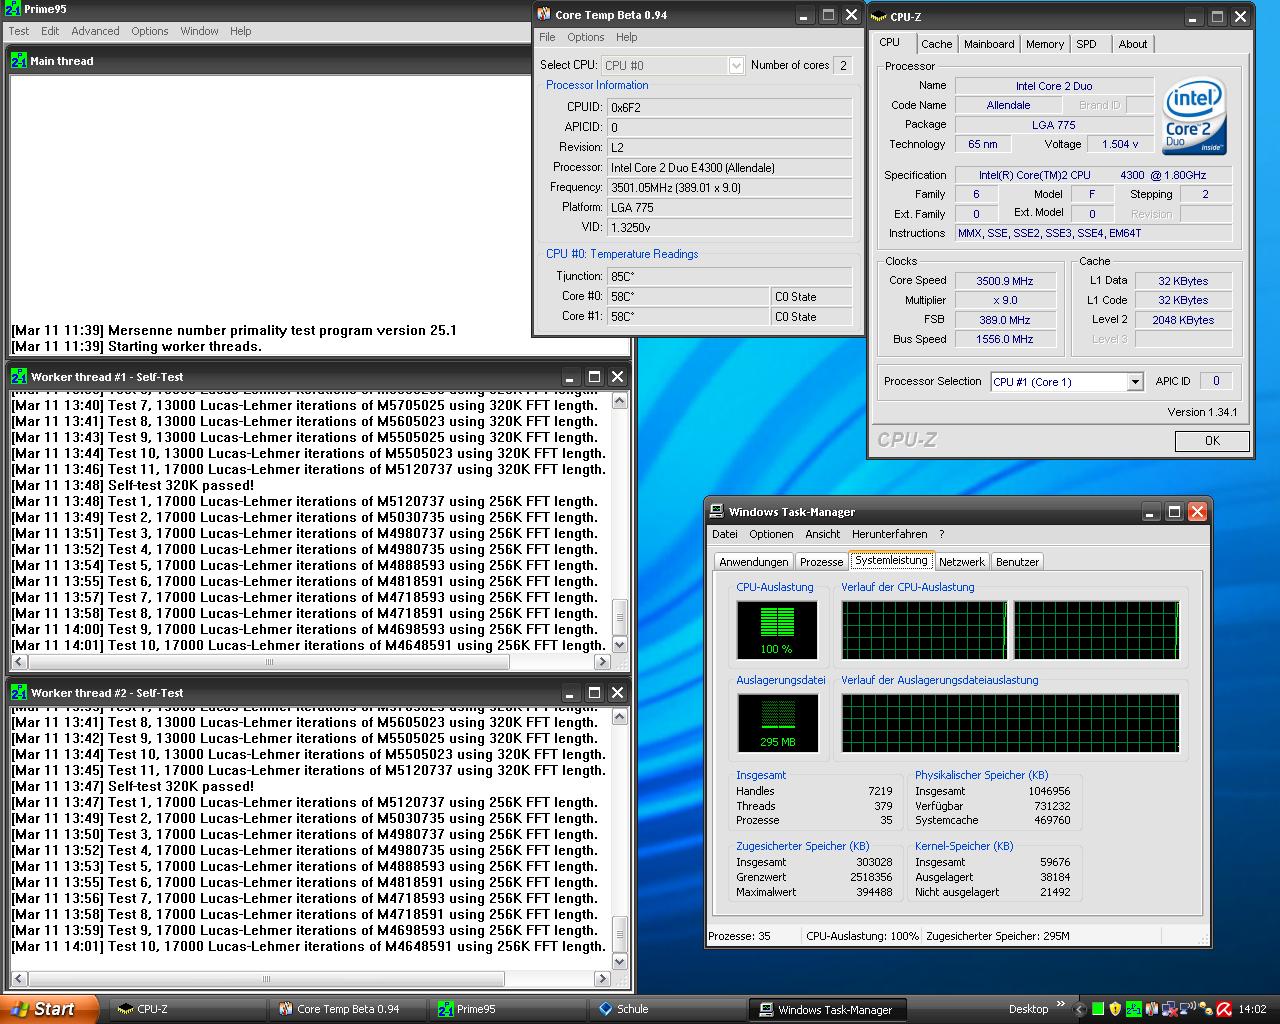Open the Processor Selection dropdown in CPU-Z
This screenshot has width=1280, height=1024.
tap(1134, 382)
